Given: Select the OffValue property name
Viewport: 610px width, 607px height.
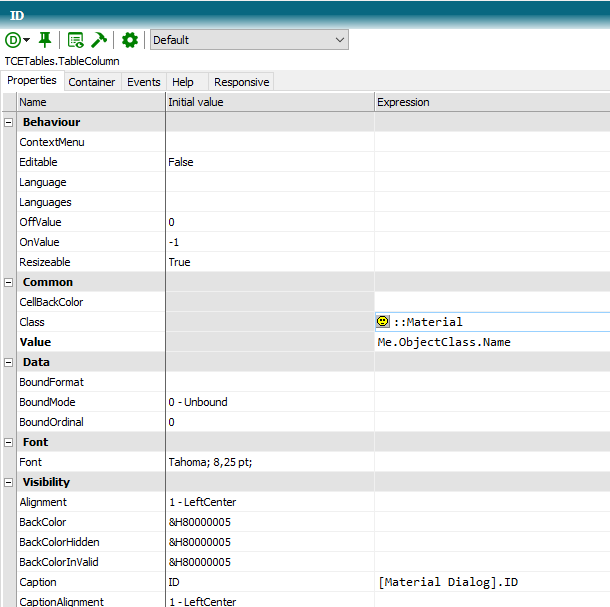Looking at the screenshot, I should click(40, 222).
